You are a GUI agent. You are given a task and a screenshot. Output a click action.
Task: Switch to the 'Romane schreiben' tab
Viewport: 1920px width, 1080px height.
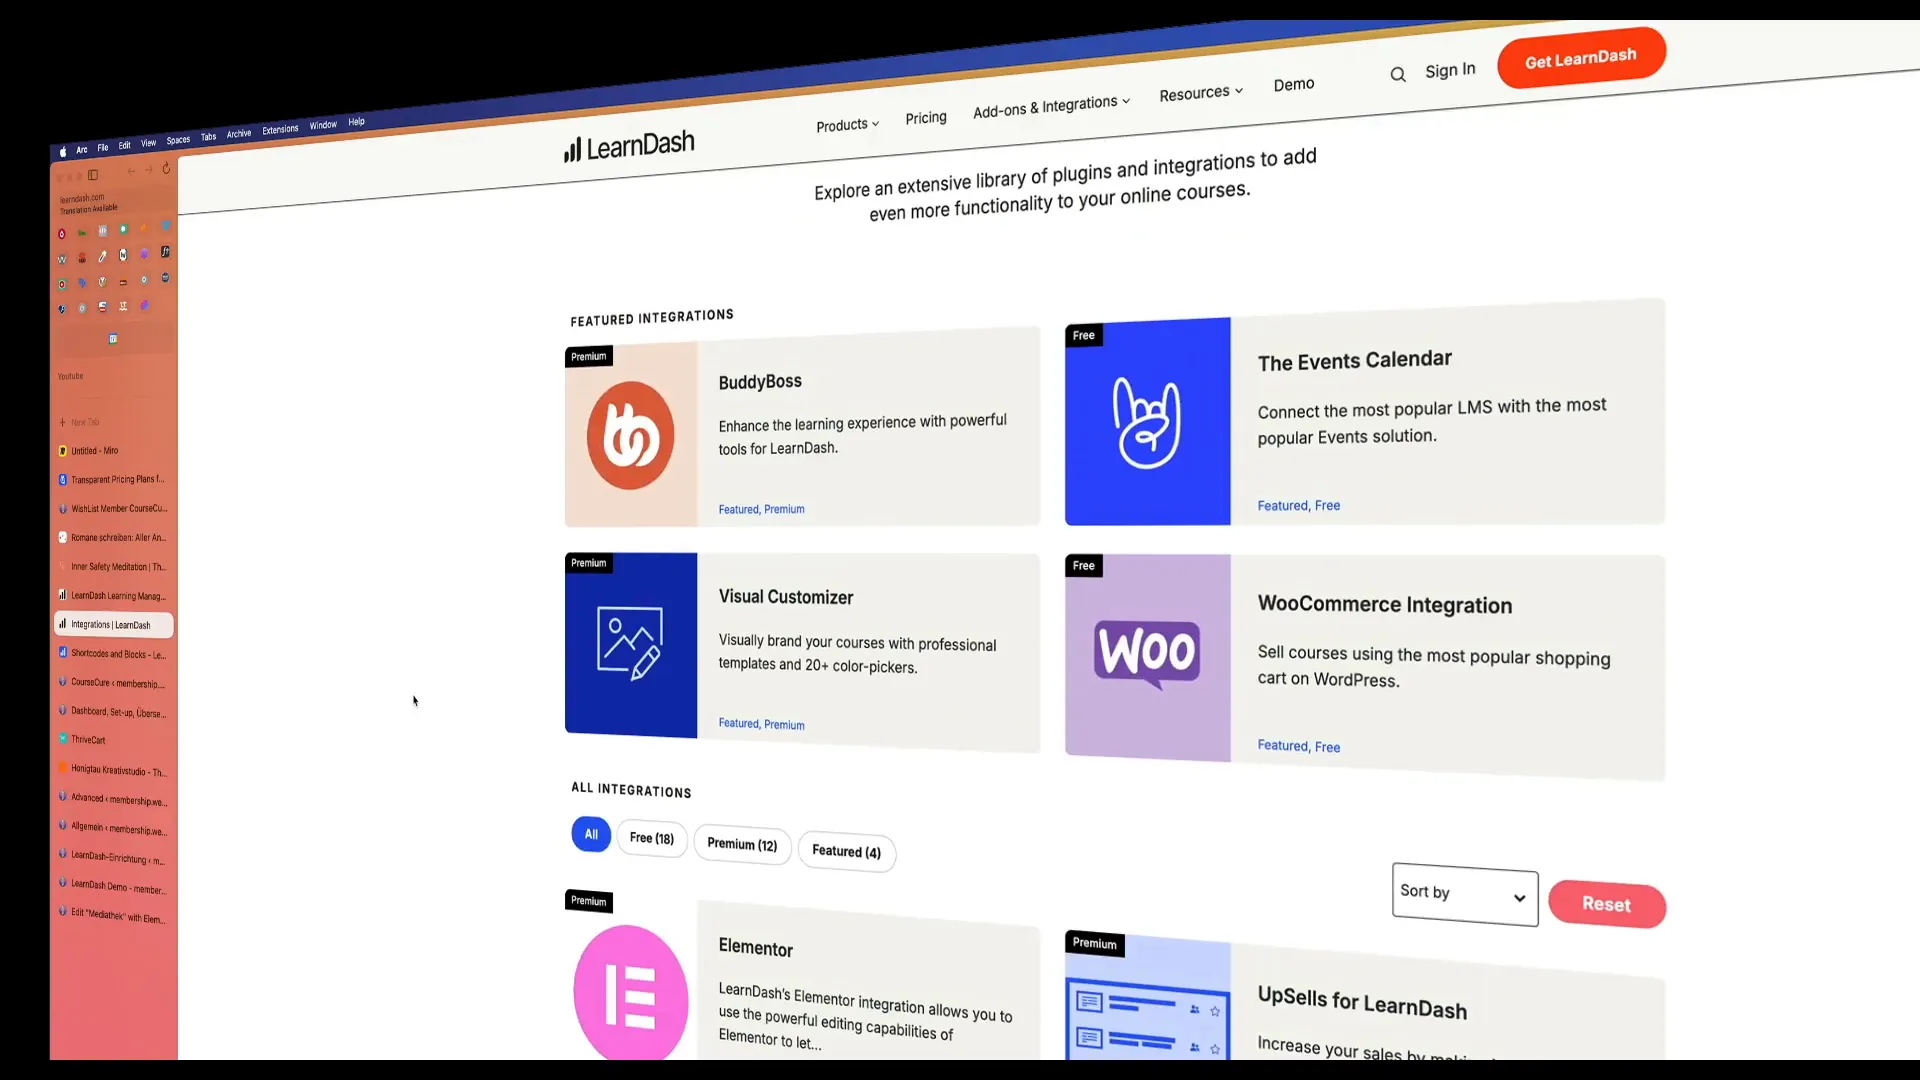pyautogui.click(x=113, y=537)
